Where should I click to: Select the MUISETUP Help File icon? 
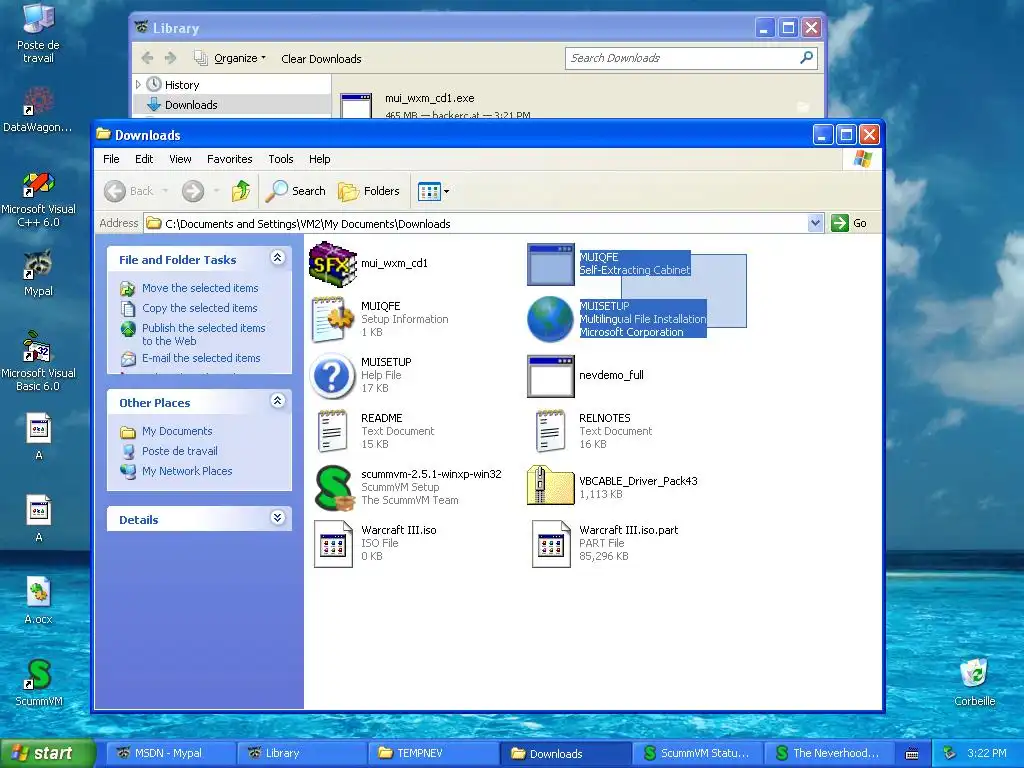(x=332, y=376)
